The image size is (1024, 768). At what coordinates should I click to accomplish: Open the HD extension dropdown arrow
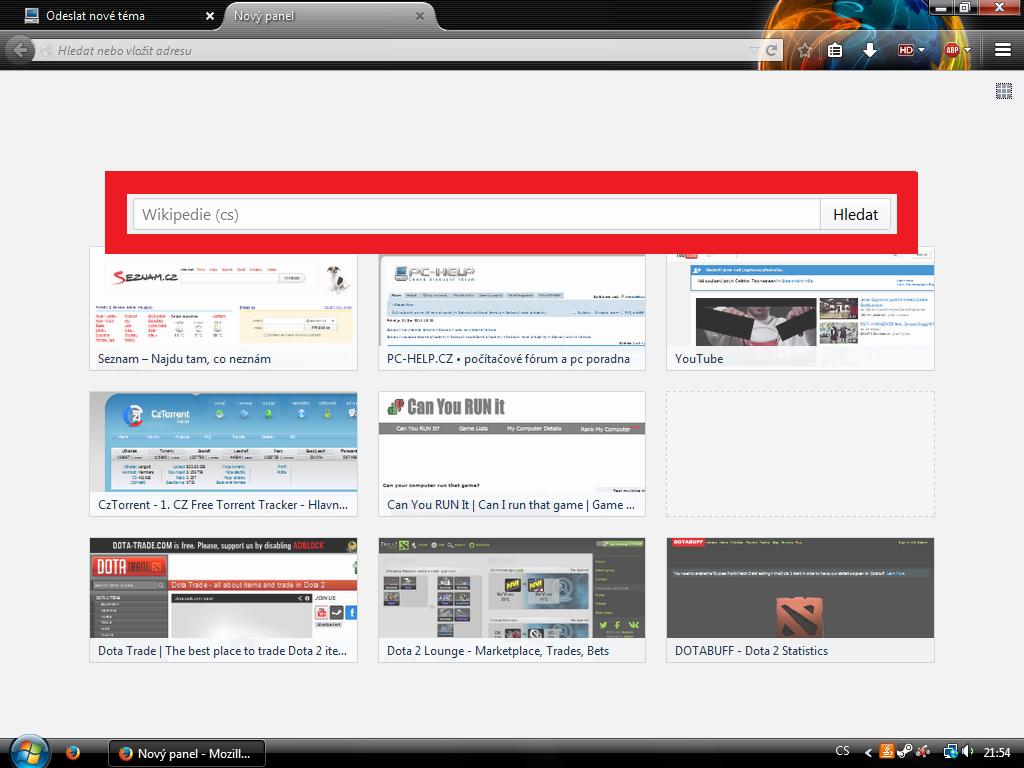(x=921, y=50)
